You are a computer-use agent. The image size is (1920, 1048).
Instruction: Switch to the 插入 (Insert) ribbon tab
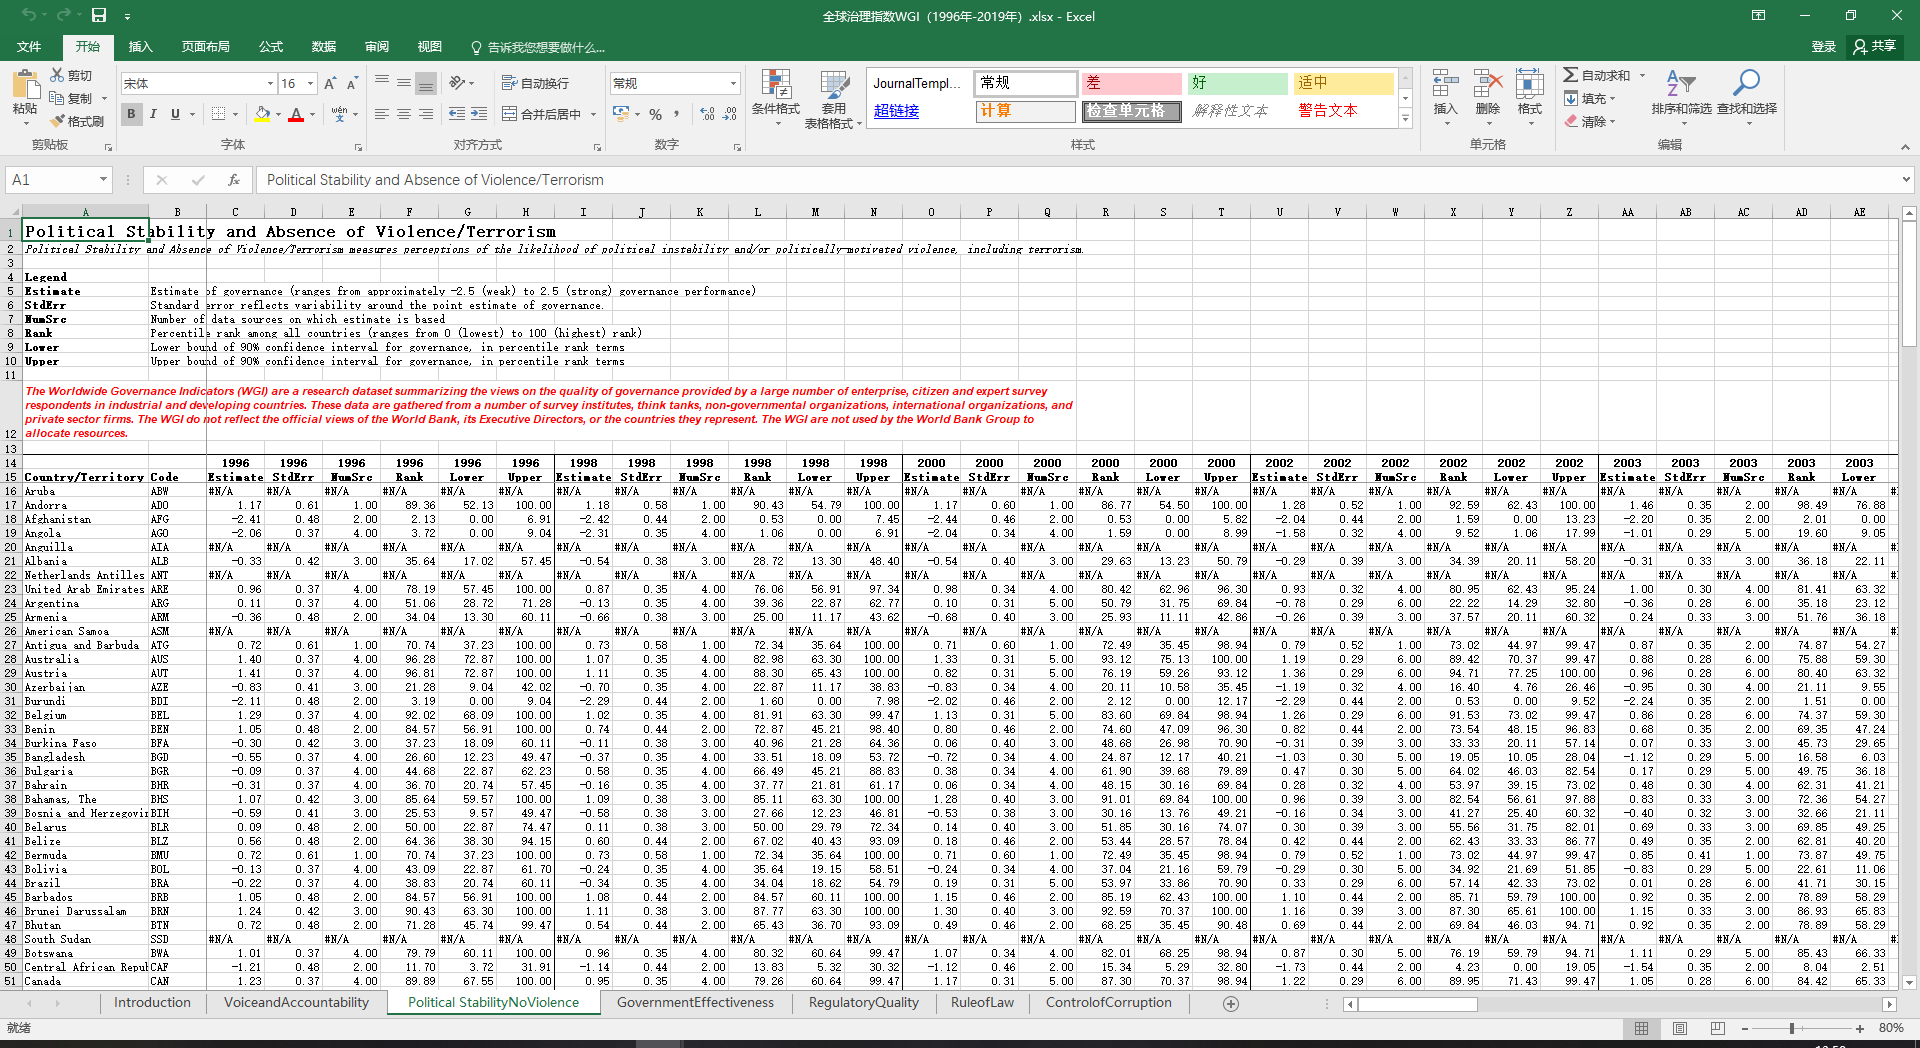click(x=141, y=47)
